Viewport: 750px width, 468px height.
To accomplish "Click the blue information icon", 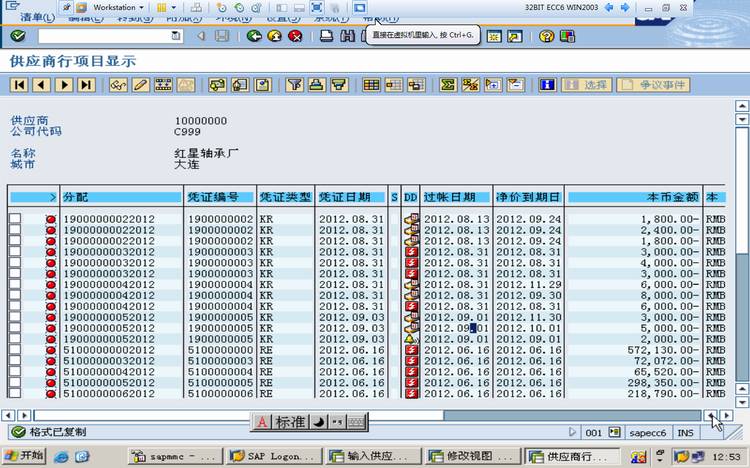I will pos(547,85).
